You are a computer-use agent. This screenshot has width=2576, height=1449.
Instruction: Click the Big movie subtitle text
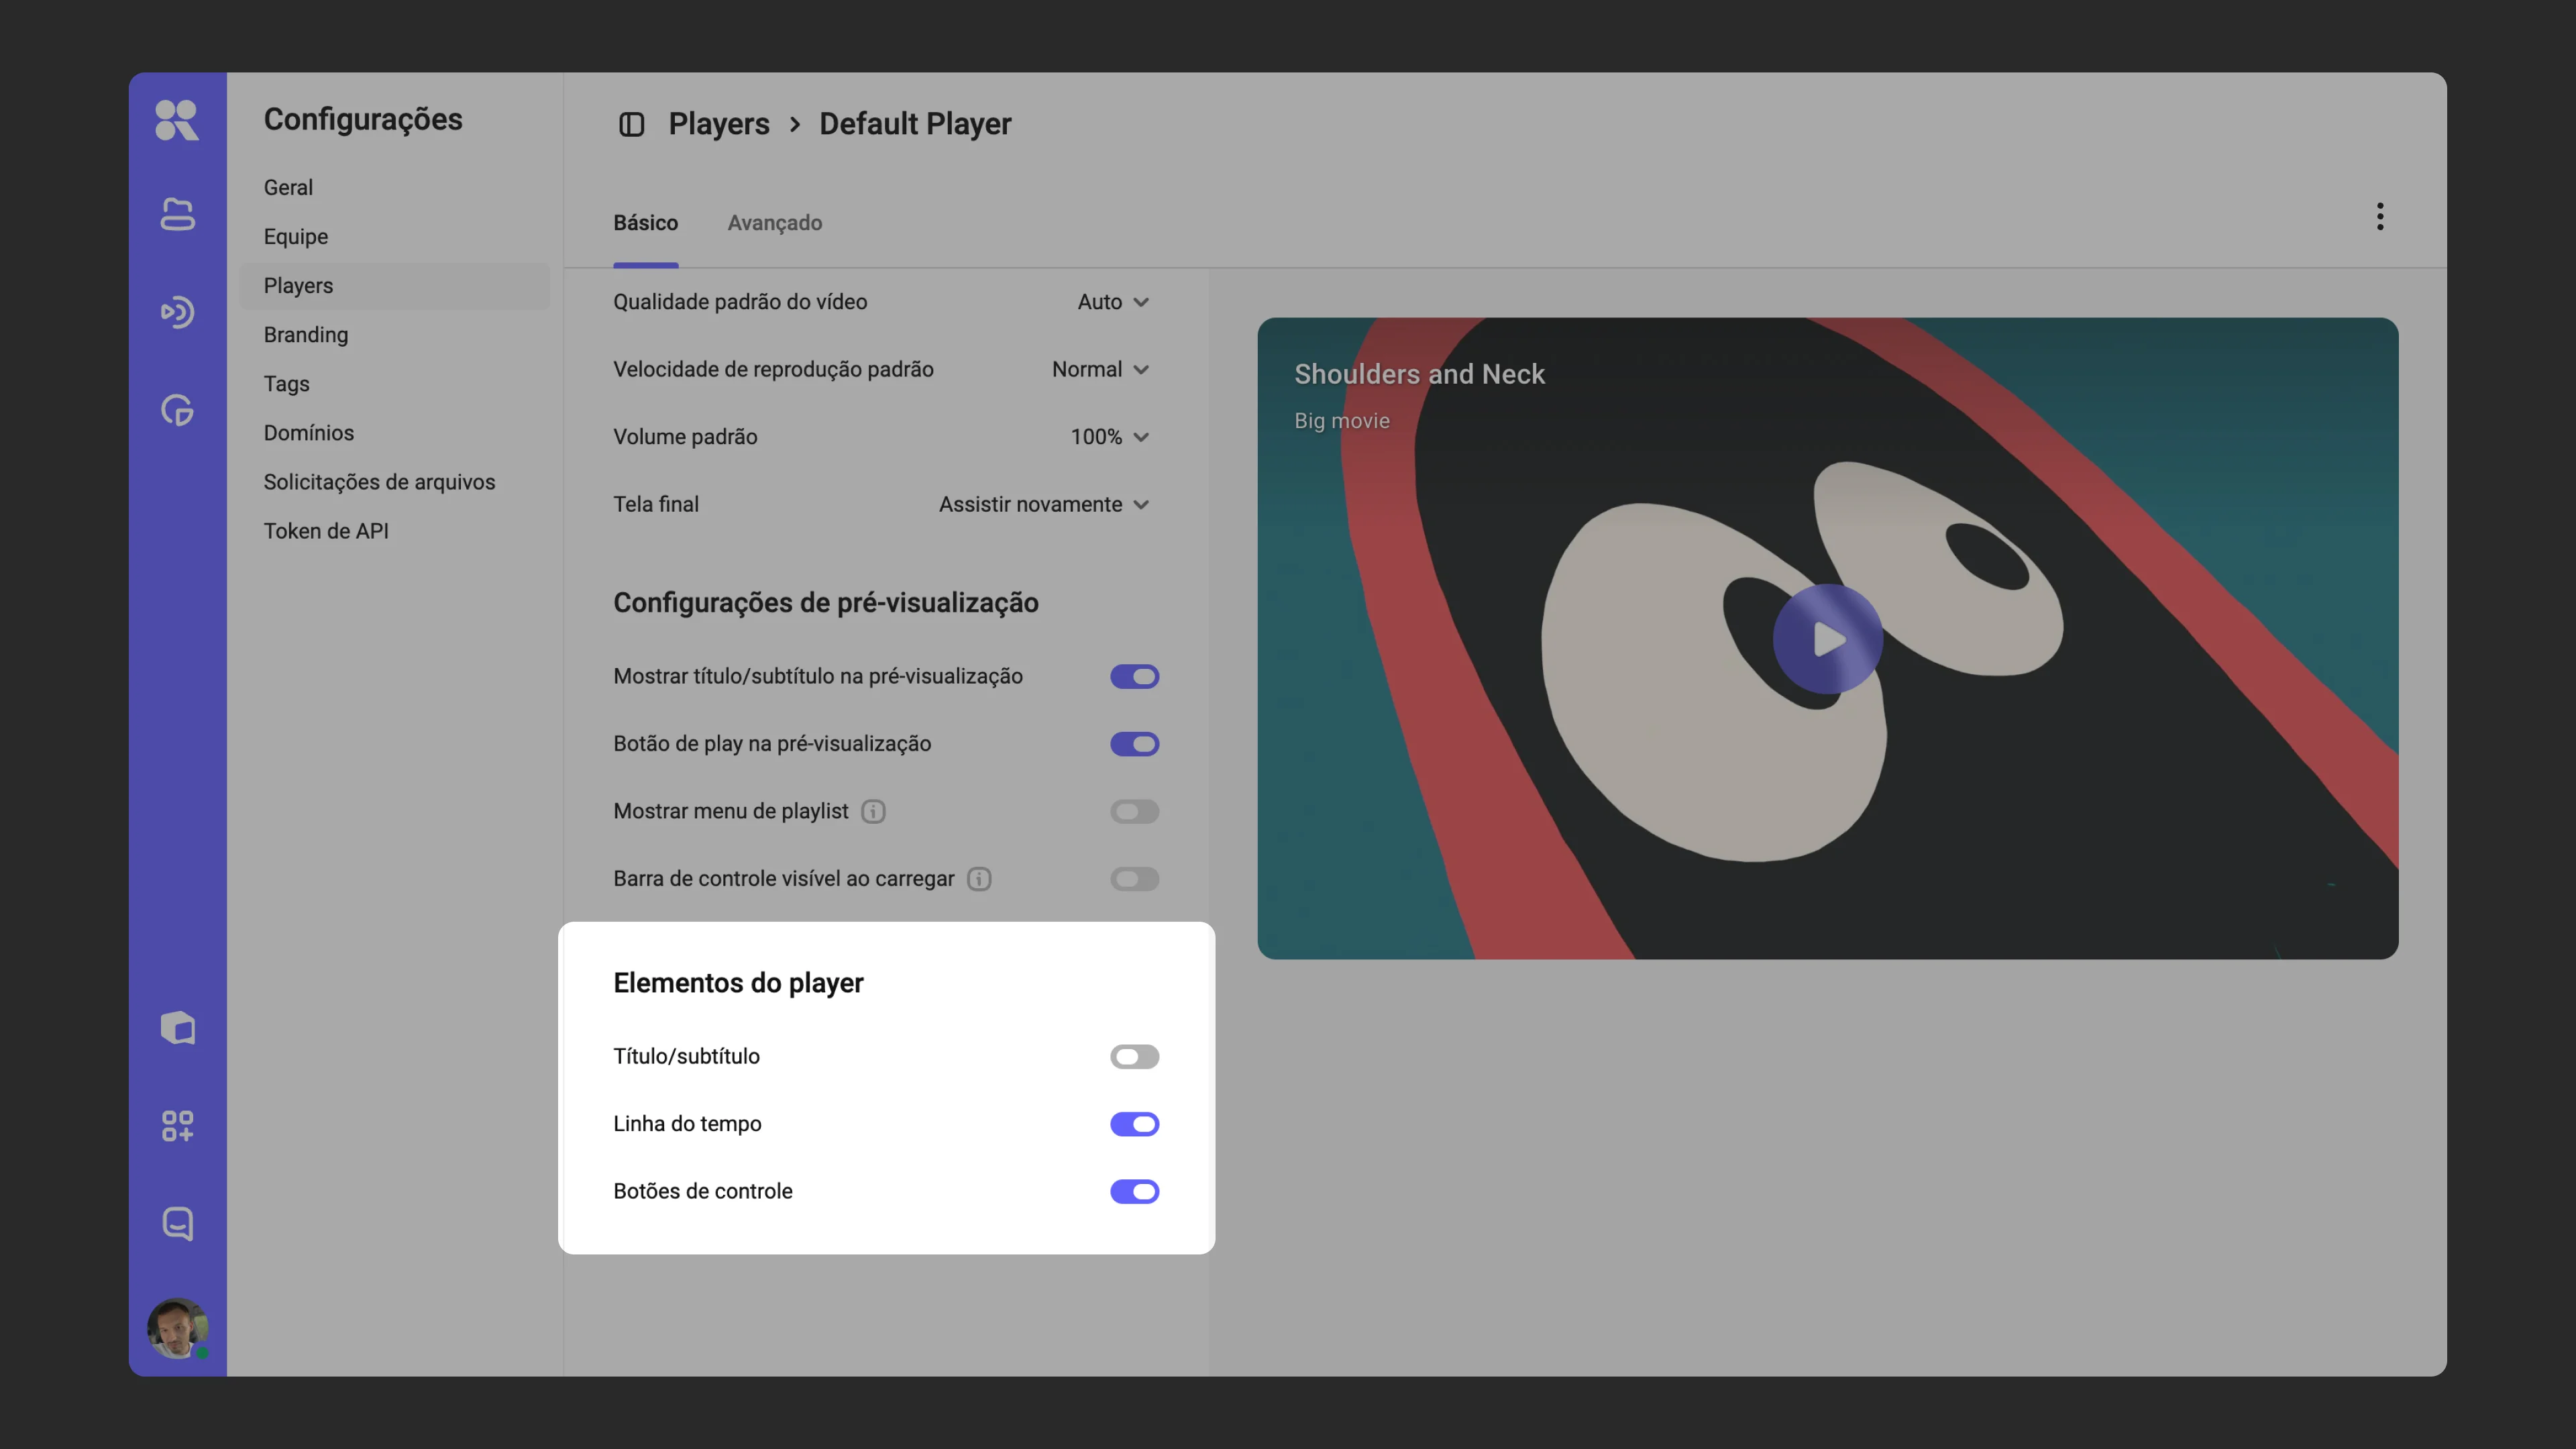(1342, 421)
